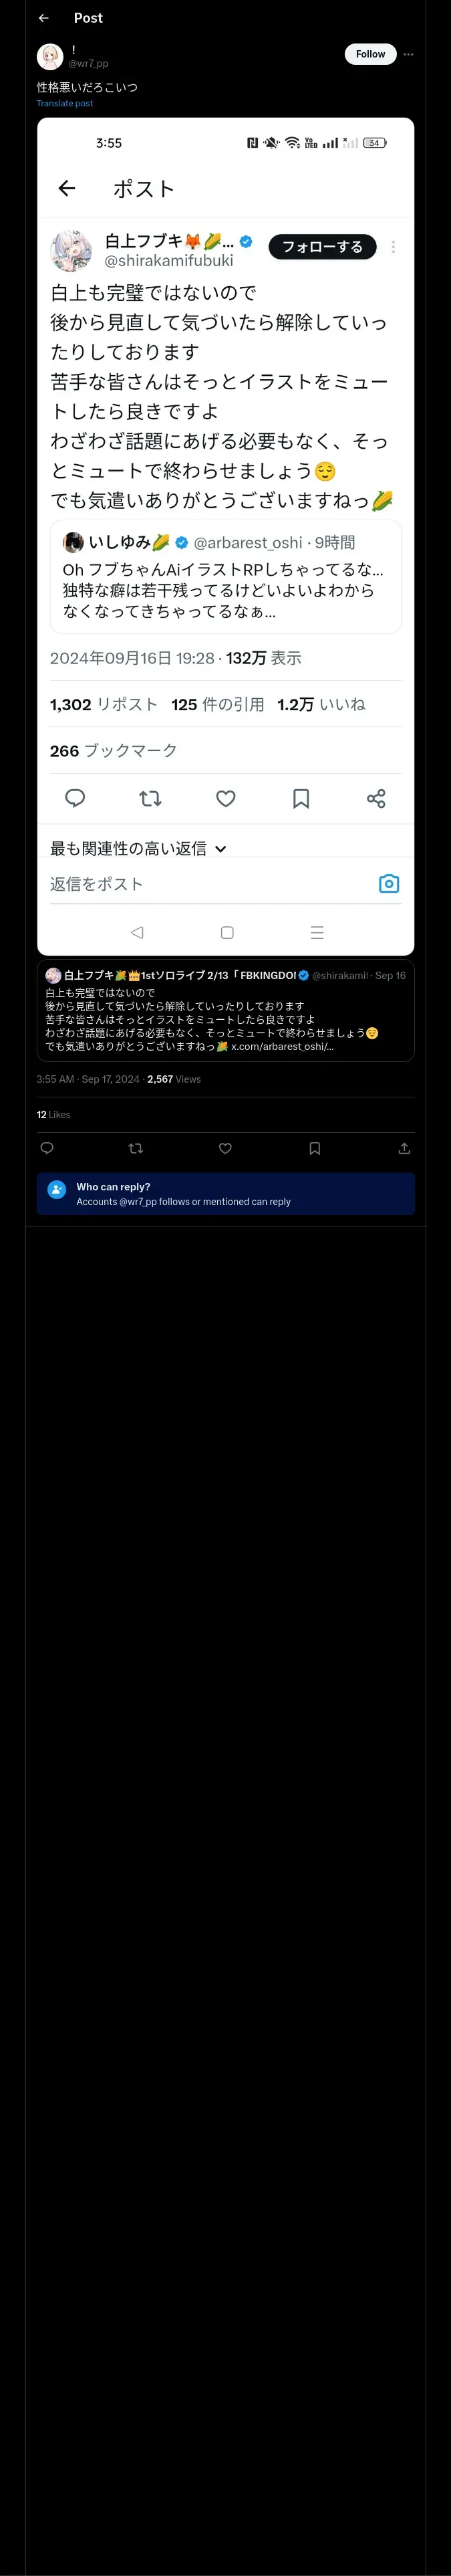Open the x.com/arbarest_oshi link in quote
451x2576 pixels.
pos(282,1046)
